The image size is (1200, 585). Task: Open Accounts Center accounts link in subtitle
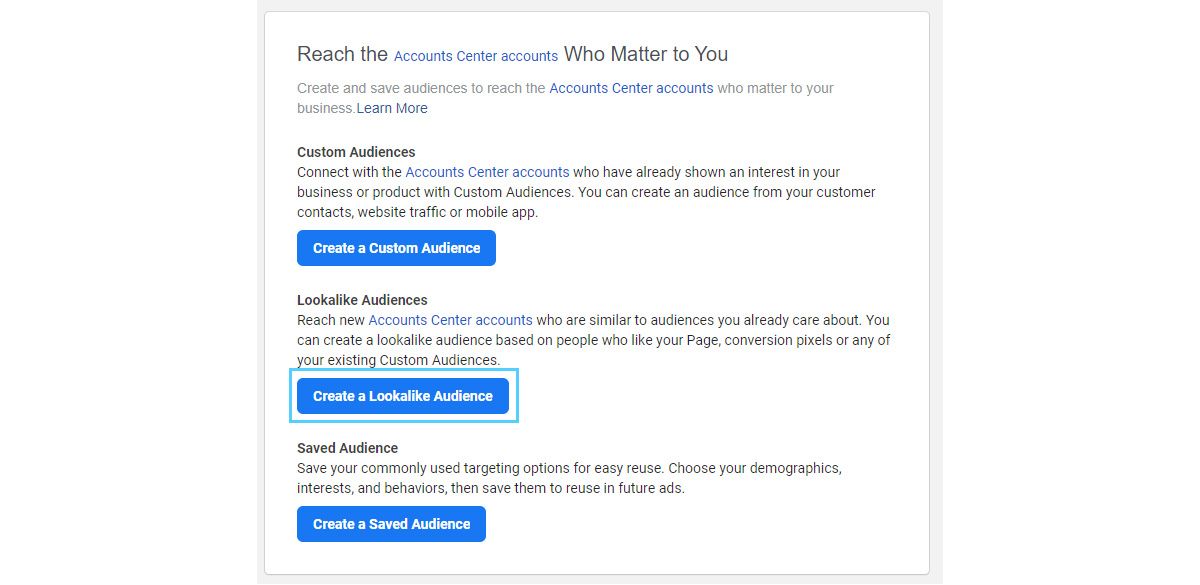[x=631, y=88]
